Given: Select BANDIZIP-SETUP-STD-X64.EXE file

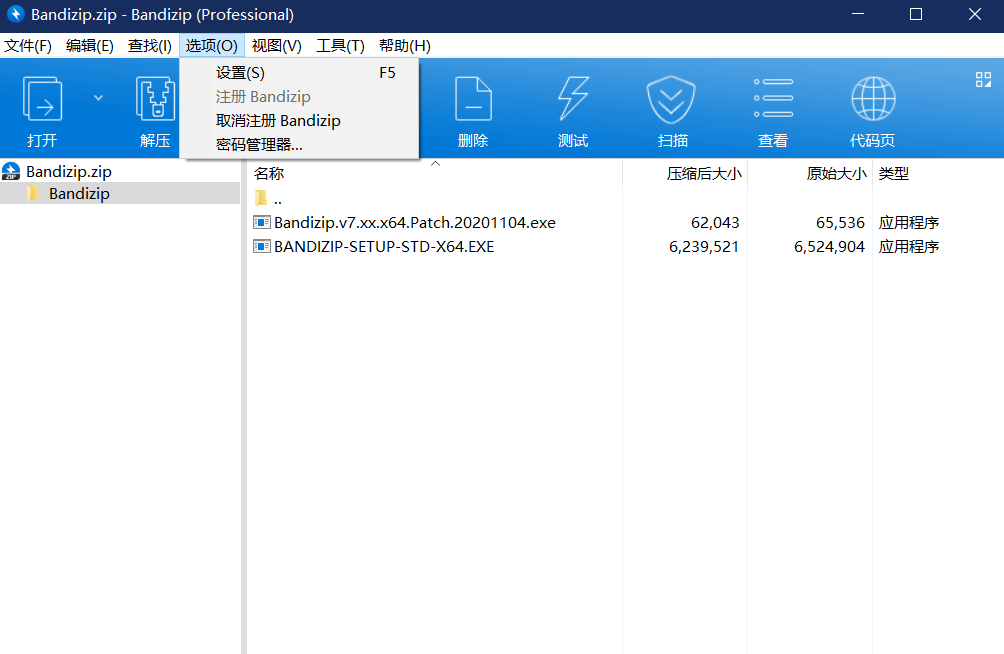Looking at the screenshot, I should point(384,247).
